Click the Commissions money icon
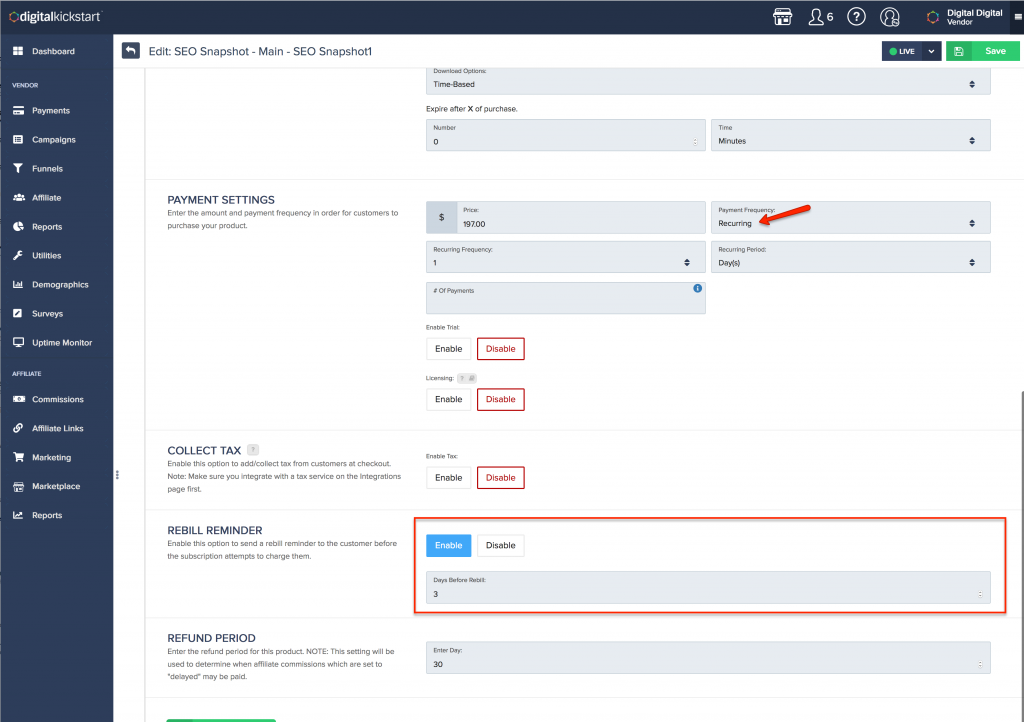 point(18,399)
